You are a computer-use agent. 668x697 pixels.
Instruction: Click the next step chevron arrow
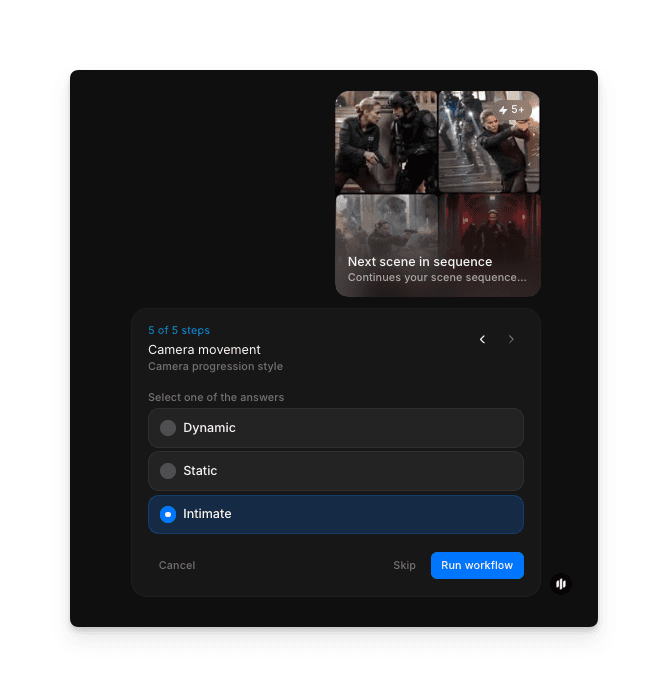(511, 340)
